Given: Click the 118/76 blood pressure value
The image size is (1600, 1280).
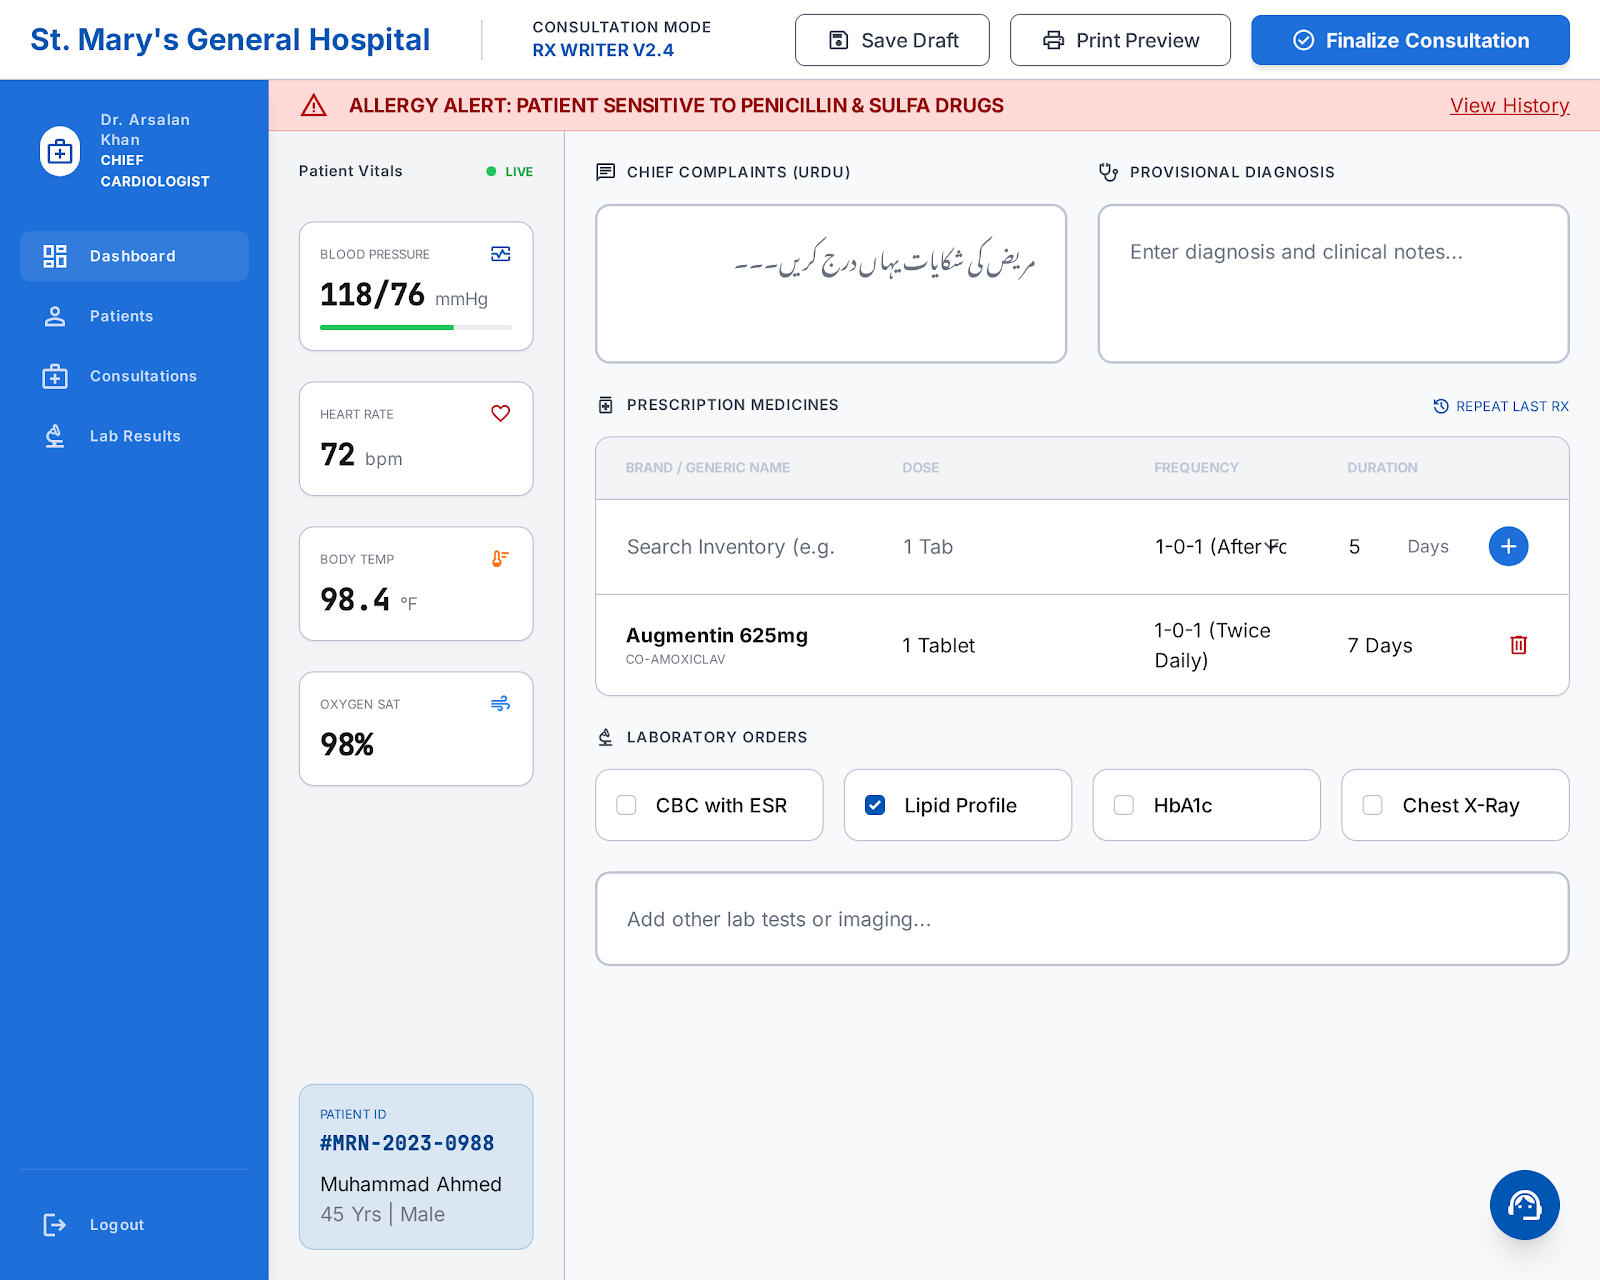Looking at the screenshot, I should (x=372, y=294).
